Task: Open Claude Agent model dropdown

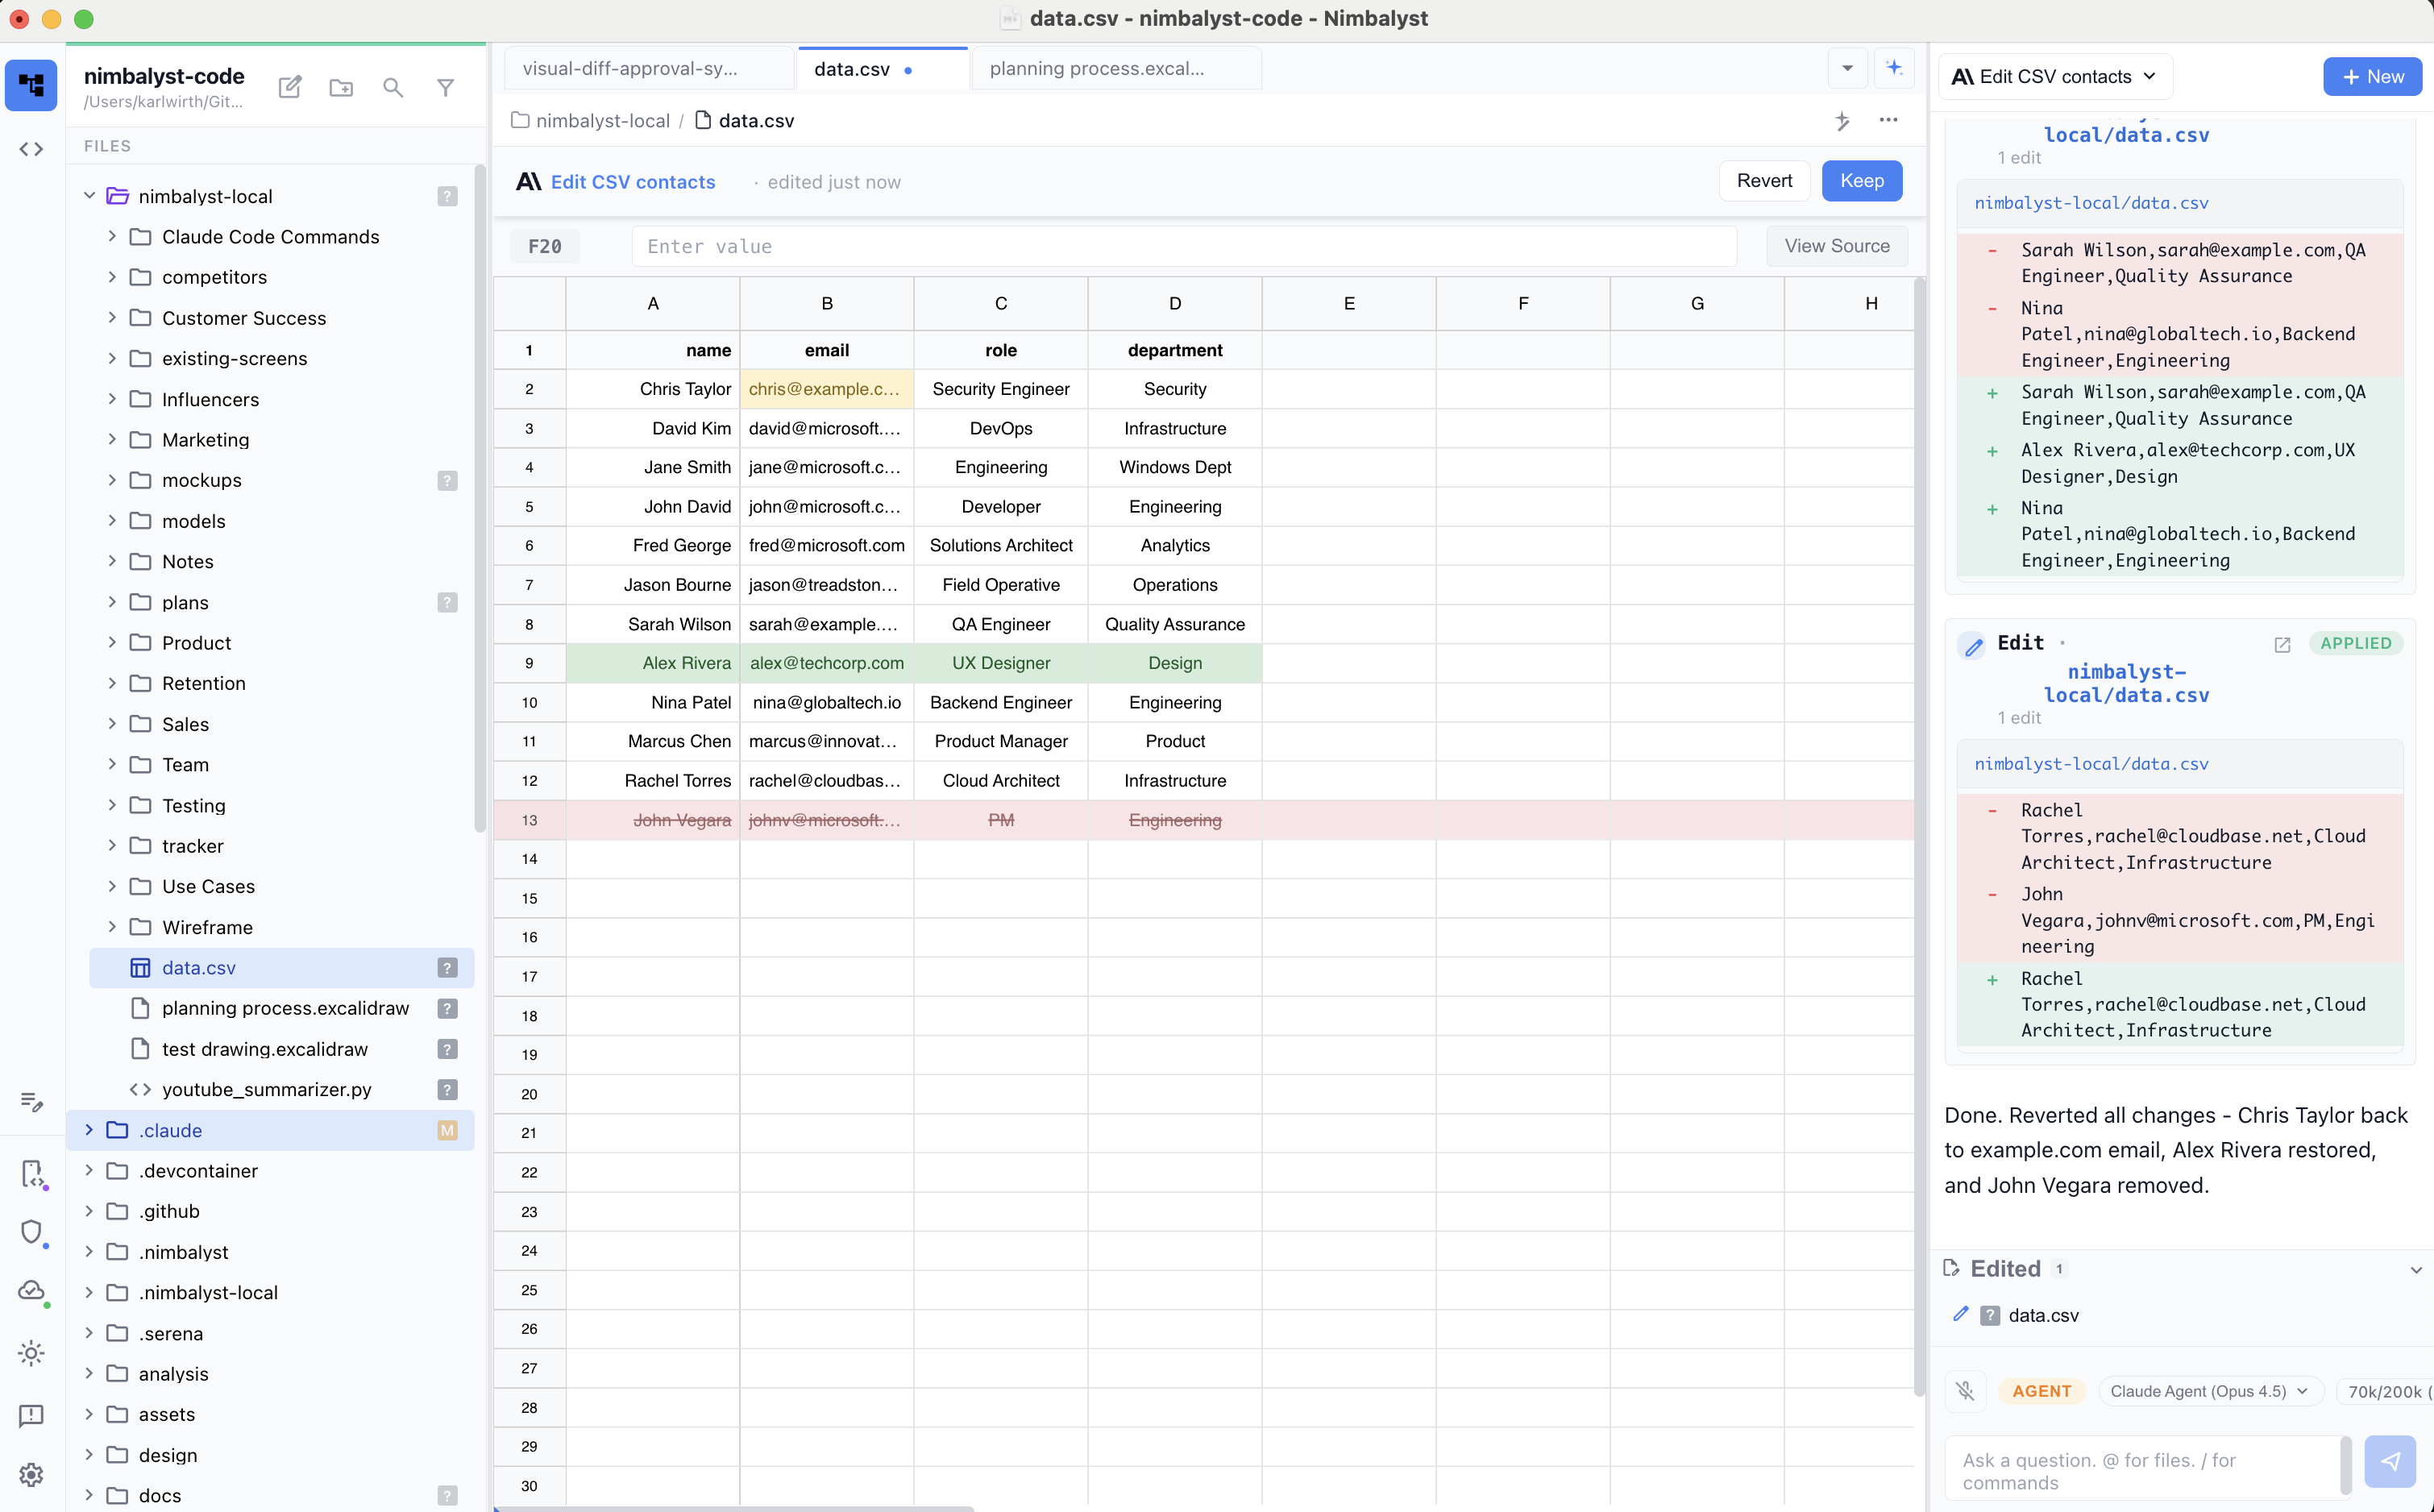Action: pos(2208,1391)
